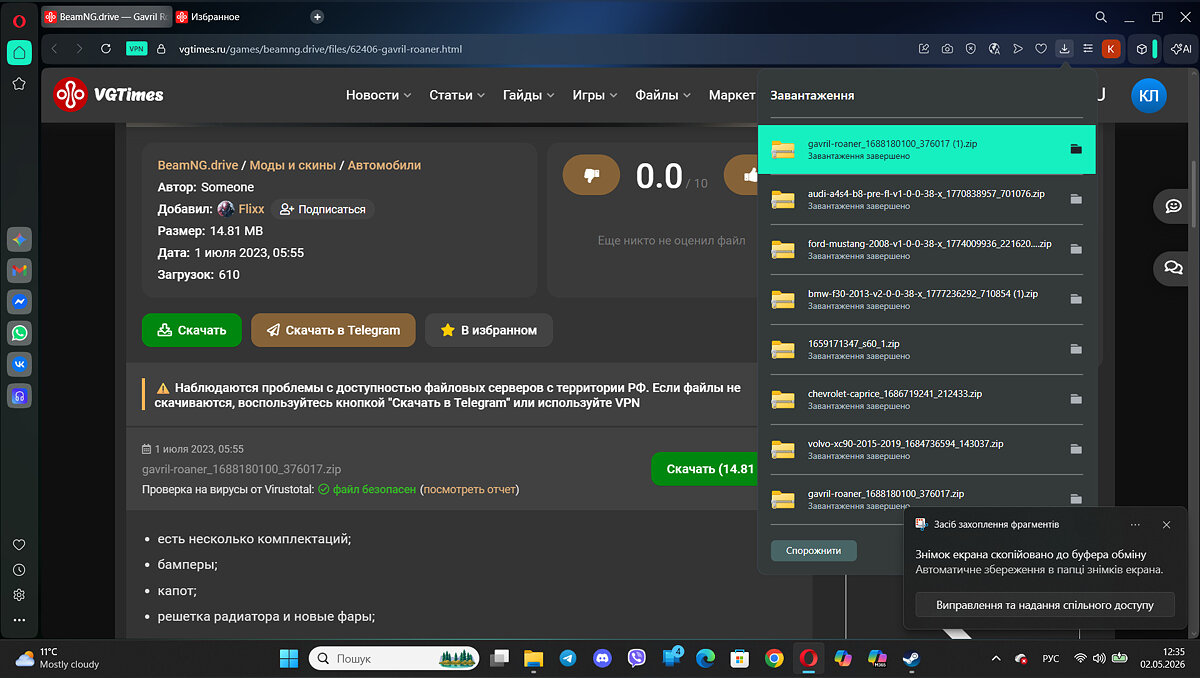1200x678 pixels.
Task: Open the BeamNG.drive breadcrumb link
Action: tap(197, 165)
